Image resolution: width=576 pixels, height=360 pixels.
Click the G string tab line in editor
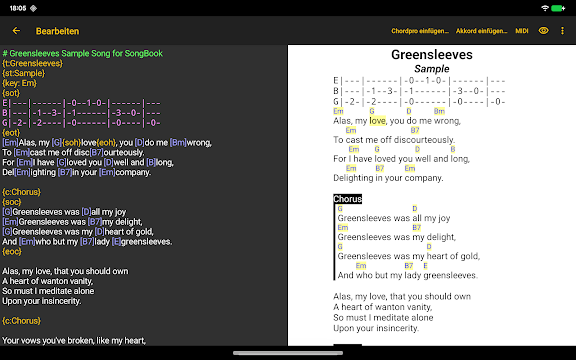pyautogui.click(x=81, y=123)
